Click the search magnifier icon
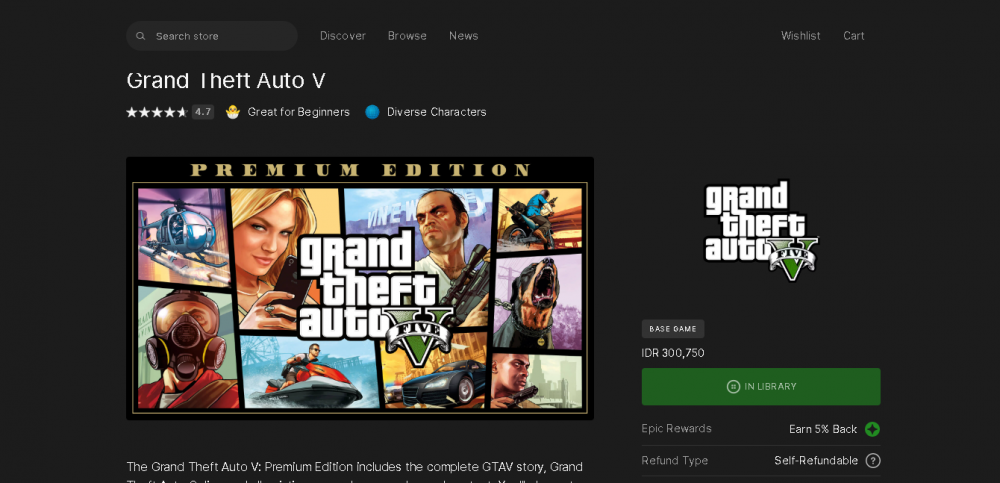Viewport: 1000px width, 483px height. [140, 36]
